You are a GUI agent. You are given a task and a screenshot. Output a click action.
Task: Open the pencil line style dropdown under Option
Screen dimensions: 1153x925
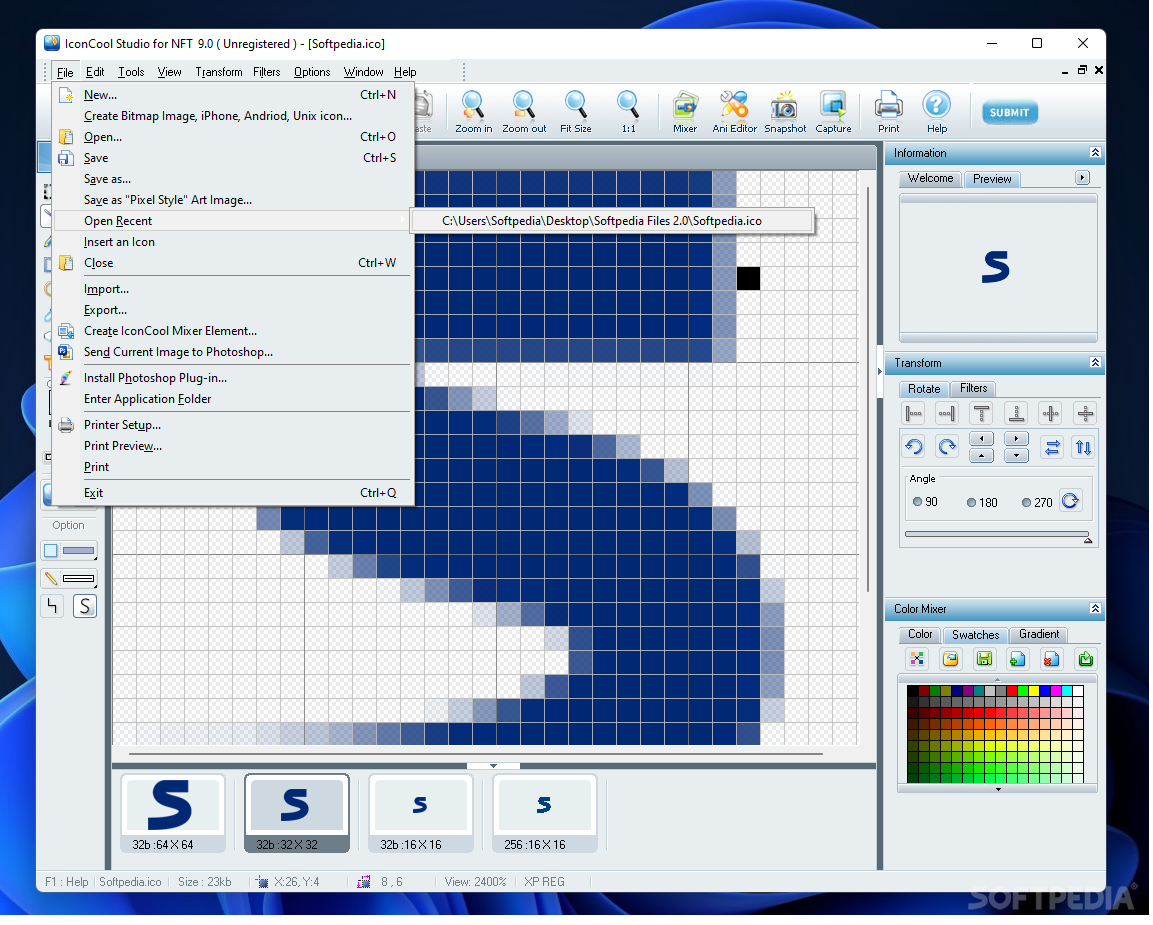70,579
